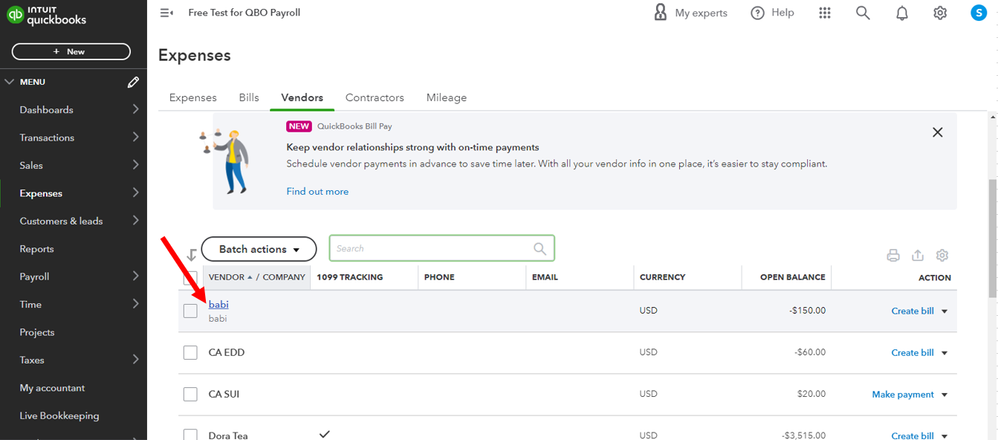
Task: Click the magnifier inside the vendor search box
Action: tap(540, 248)
